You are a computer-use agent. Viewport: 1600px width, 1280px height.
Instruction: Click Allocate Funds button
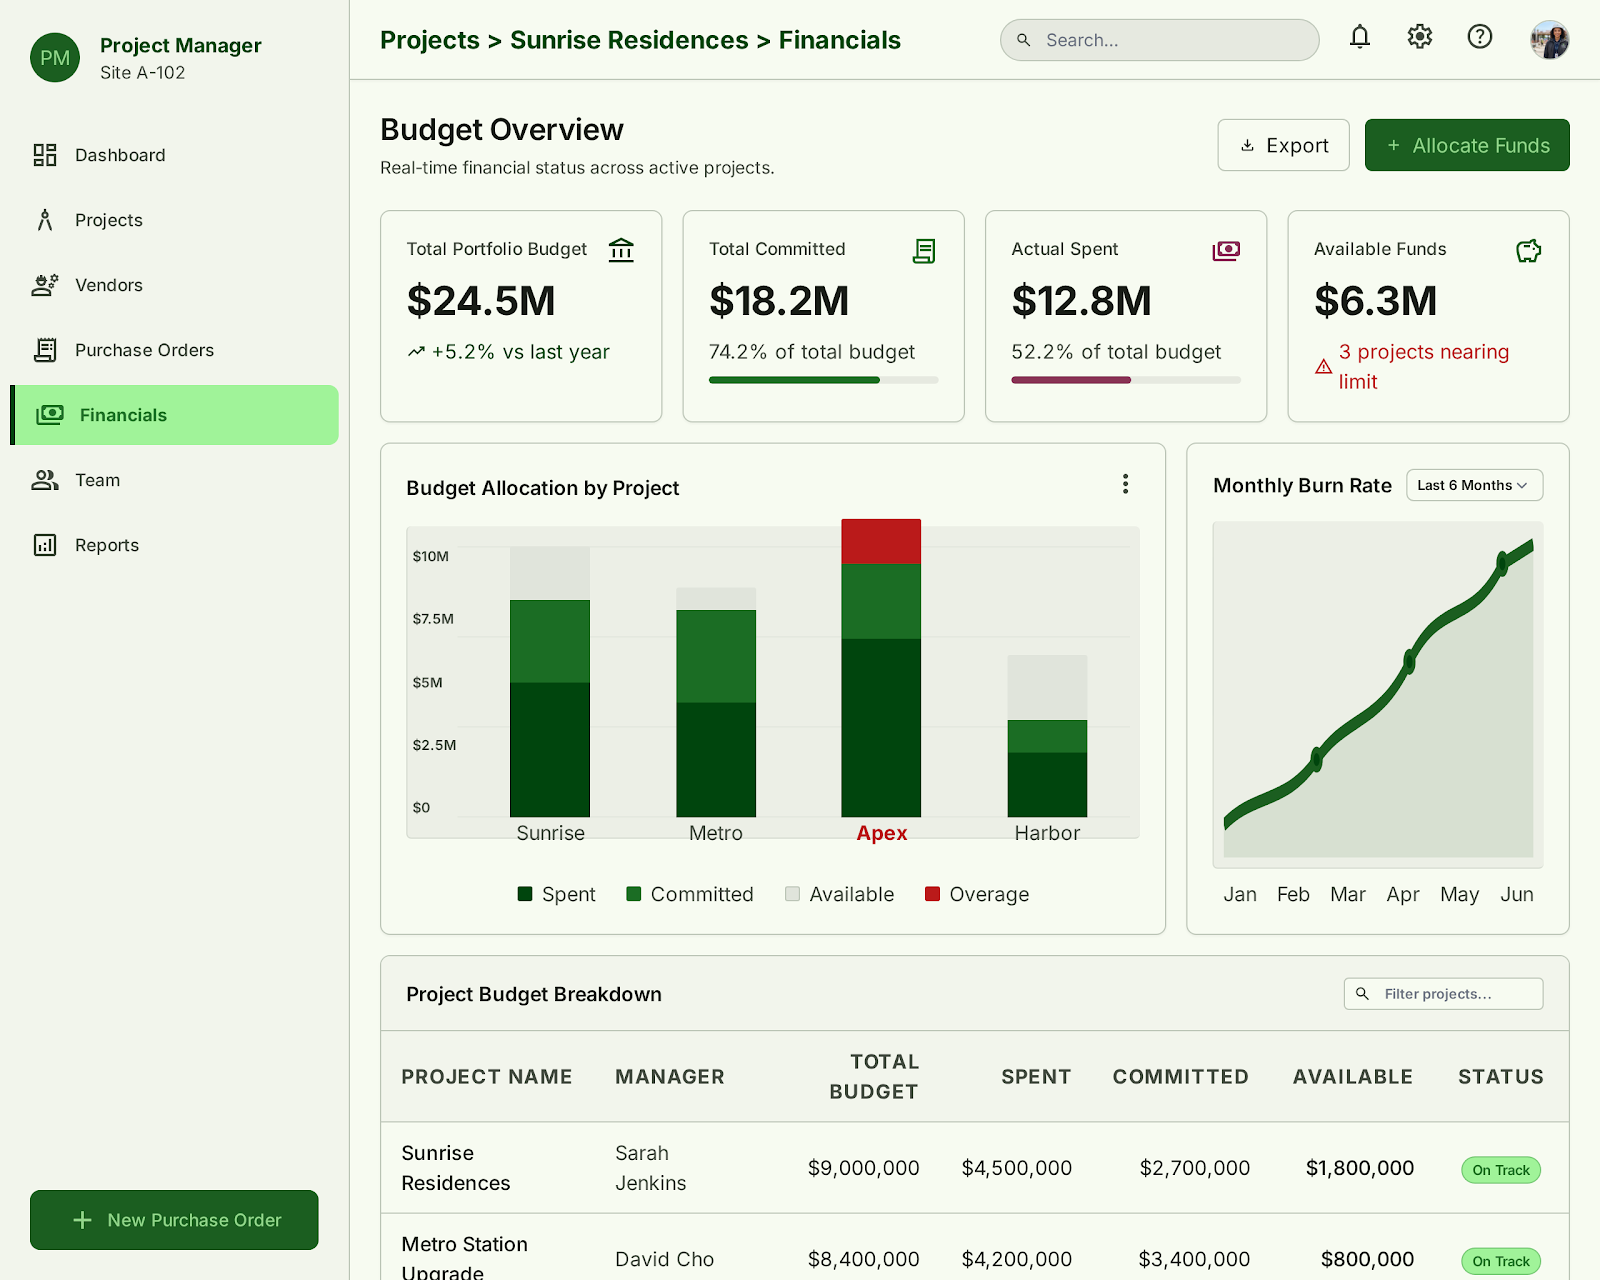point(1467,145)
